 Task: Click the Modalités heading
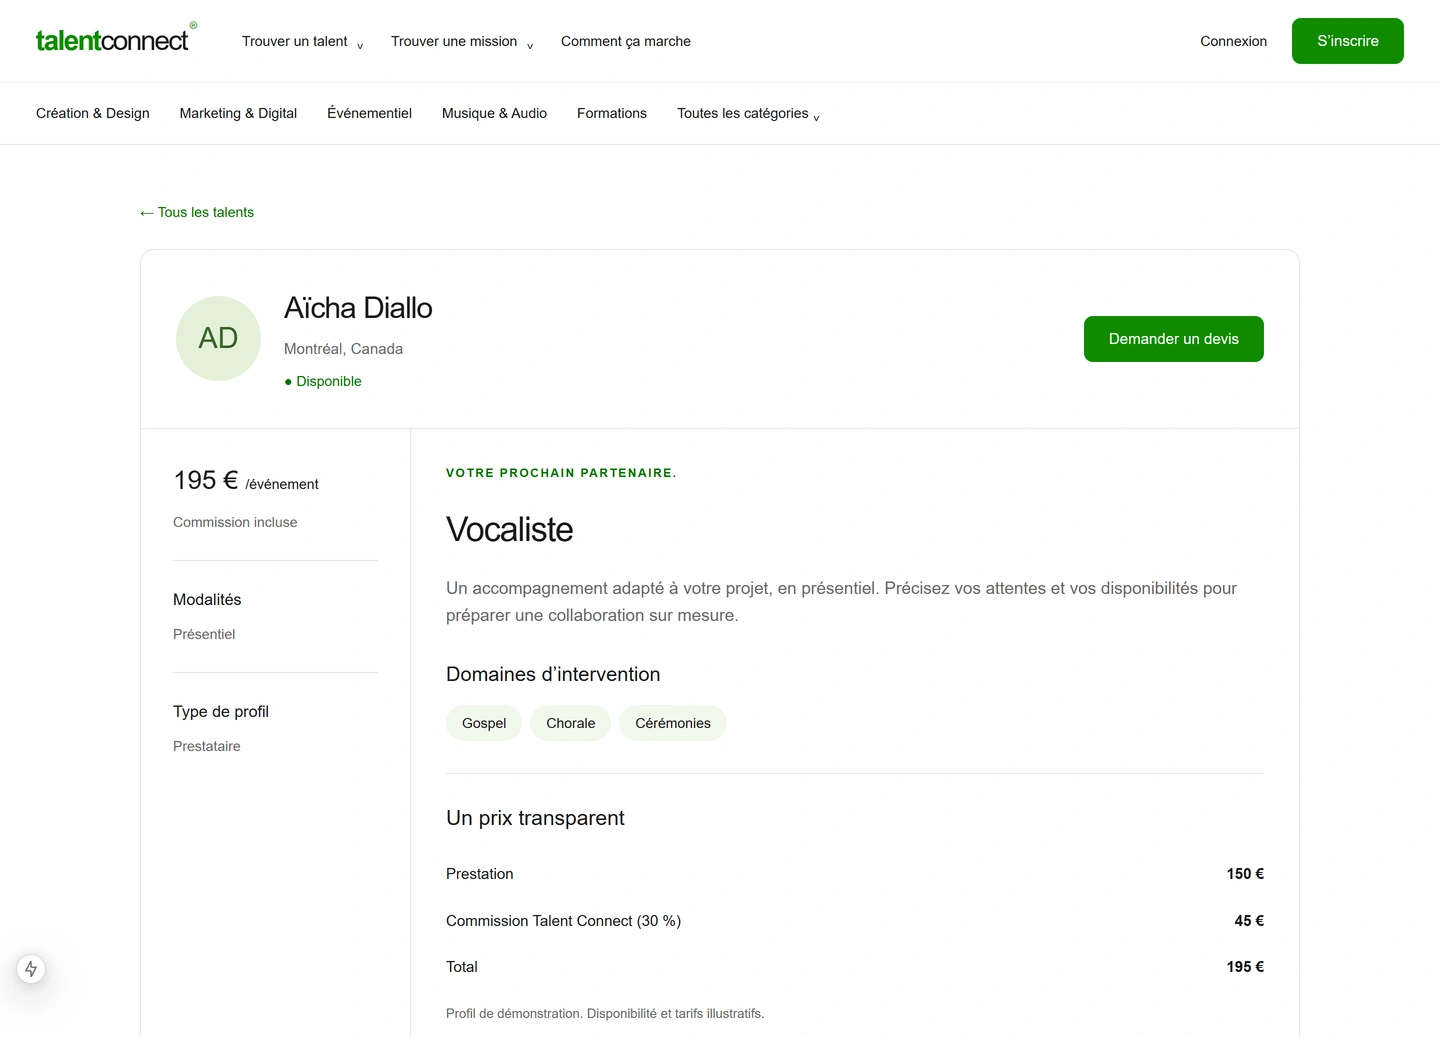207,600
